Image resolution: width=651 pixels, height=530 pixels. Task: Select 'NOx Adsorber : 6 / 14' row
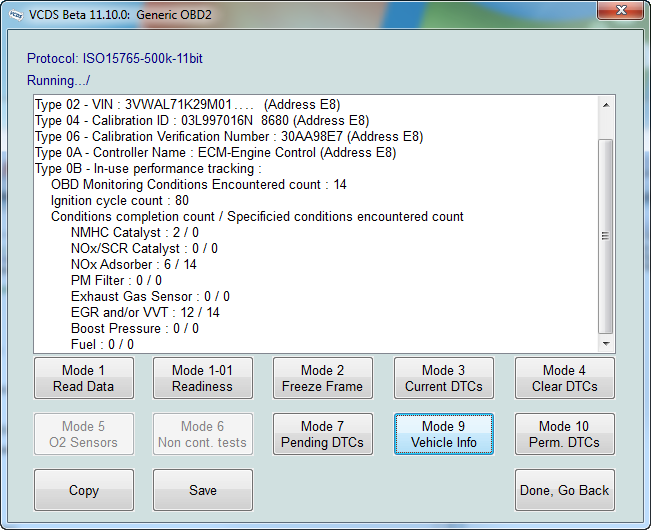tap(133, 264)
